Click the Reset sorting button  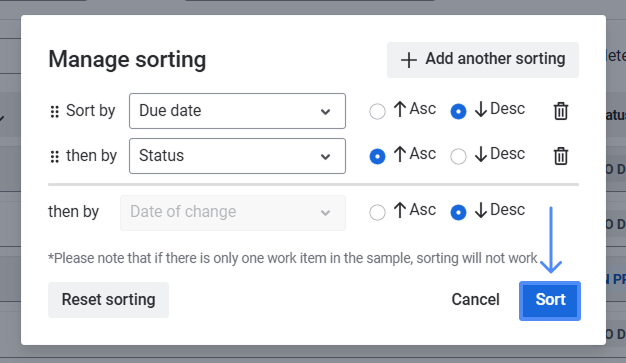108,300
